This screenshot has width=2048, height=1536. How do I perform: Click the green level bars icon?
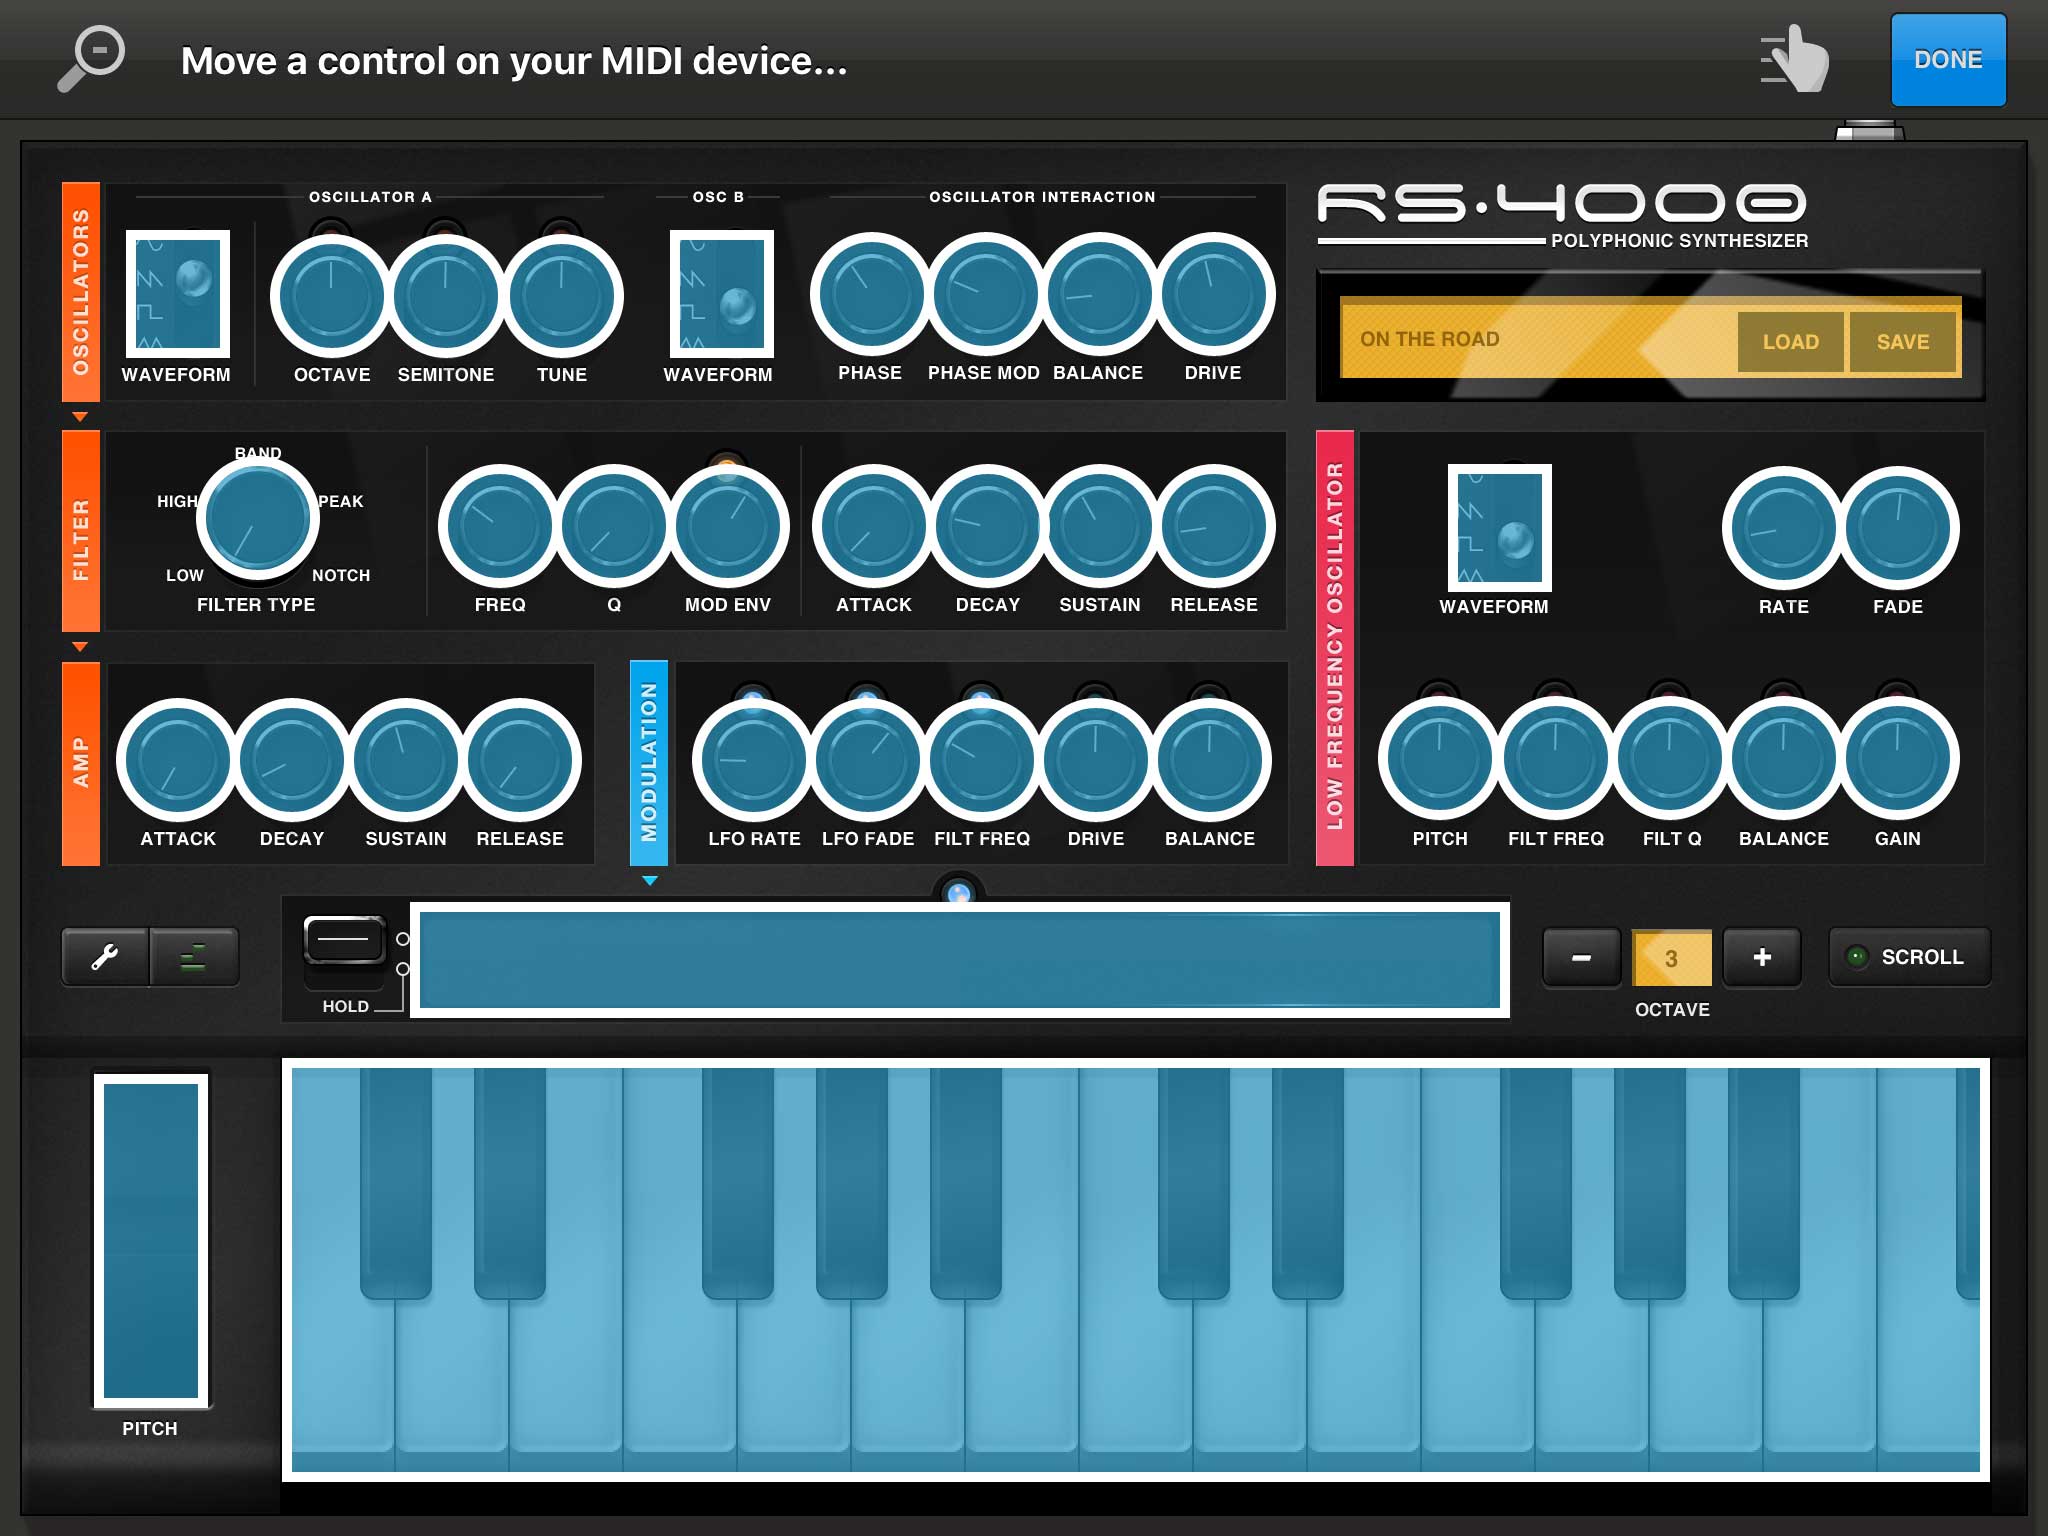[194, 957]
